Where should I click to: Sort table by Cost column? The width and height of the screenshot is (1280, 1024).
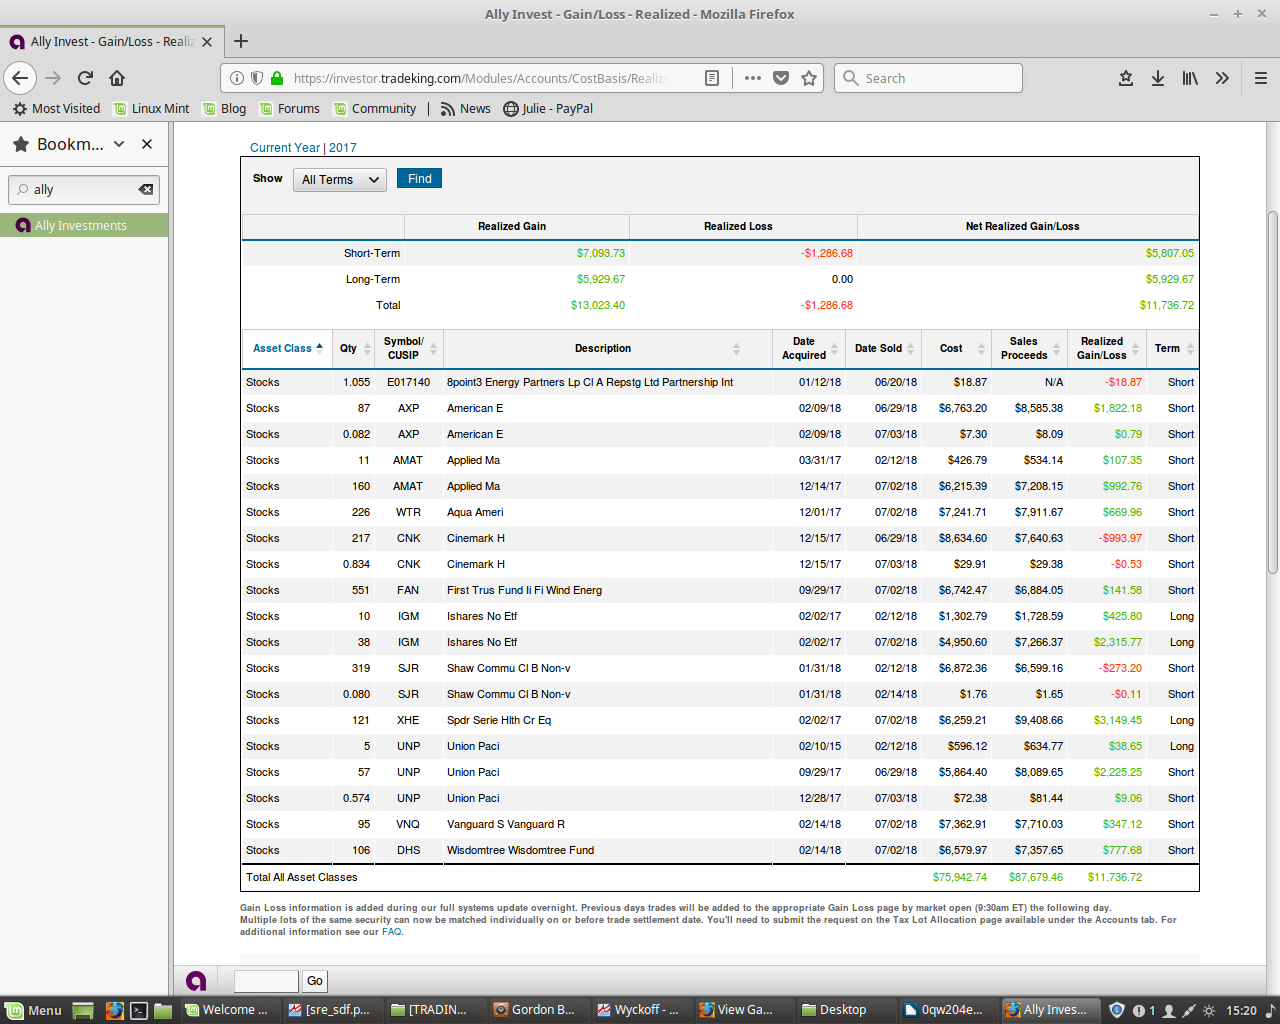tap(957, 348)
